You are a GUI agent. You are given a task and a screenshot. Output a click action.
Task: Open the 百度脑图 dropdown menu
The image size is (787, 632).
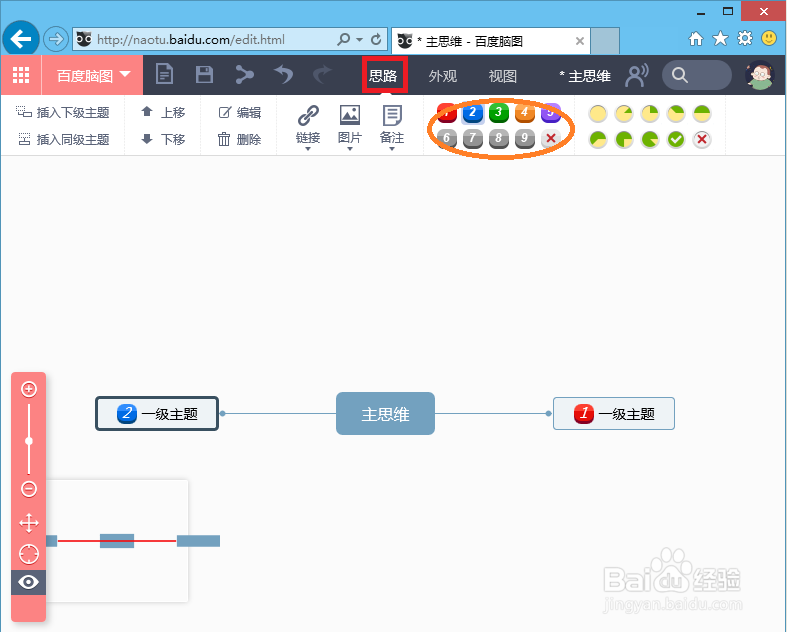pos(93,75)
